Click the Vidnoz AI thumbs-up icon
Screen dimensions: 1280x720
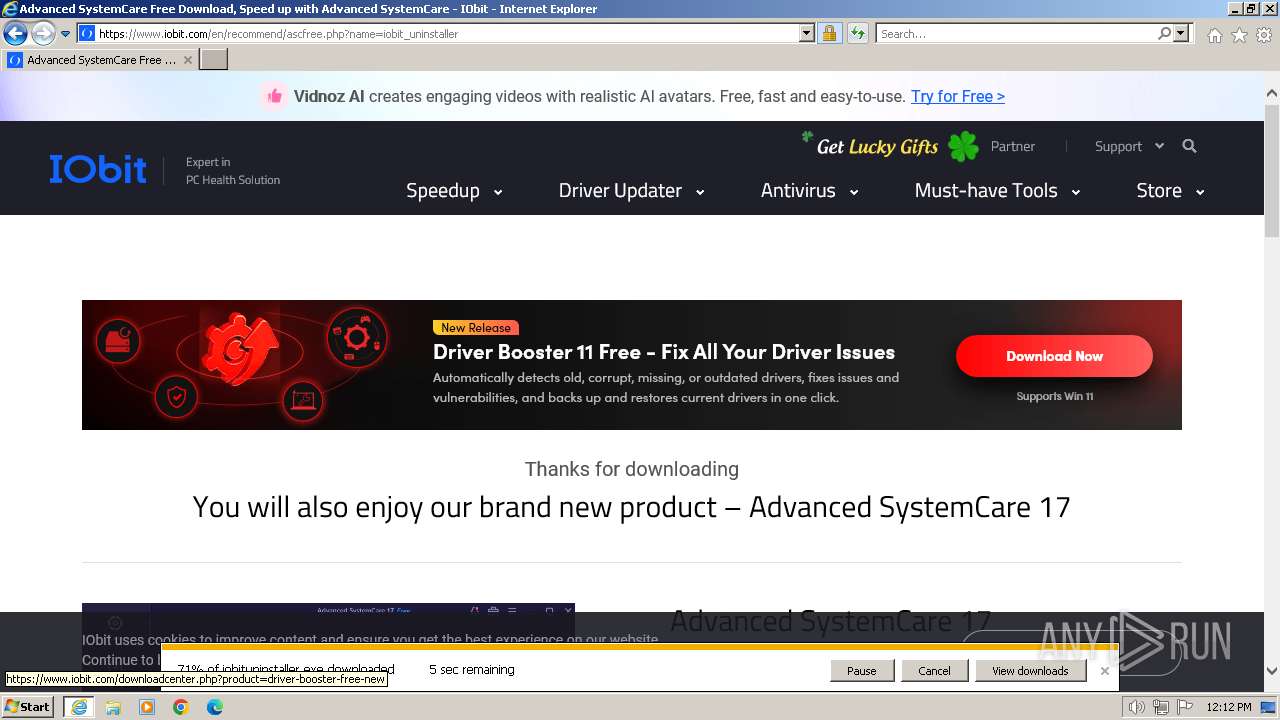tap(273, 96)
